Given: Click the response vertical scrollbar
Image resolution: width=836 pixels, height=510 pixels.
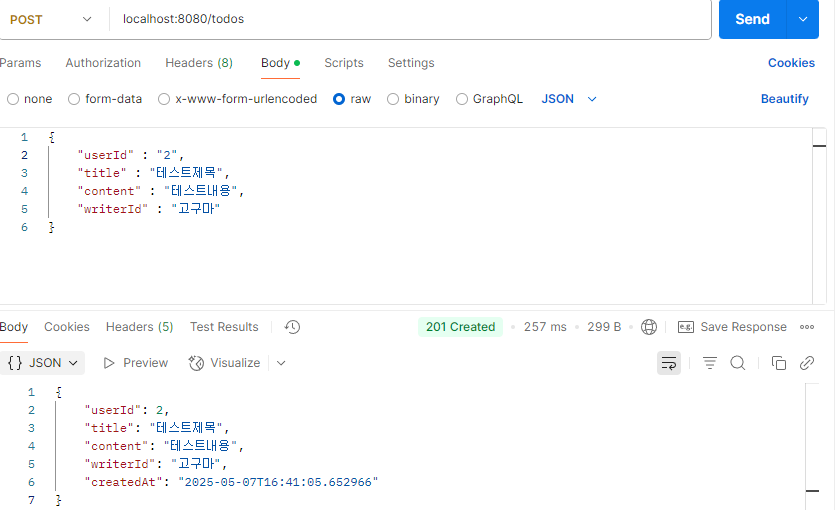Looking at the screenshot, I should coord(812,447).
